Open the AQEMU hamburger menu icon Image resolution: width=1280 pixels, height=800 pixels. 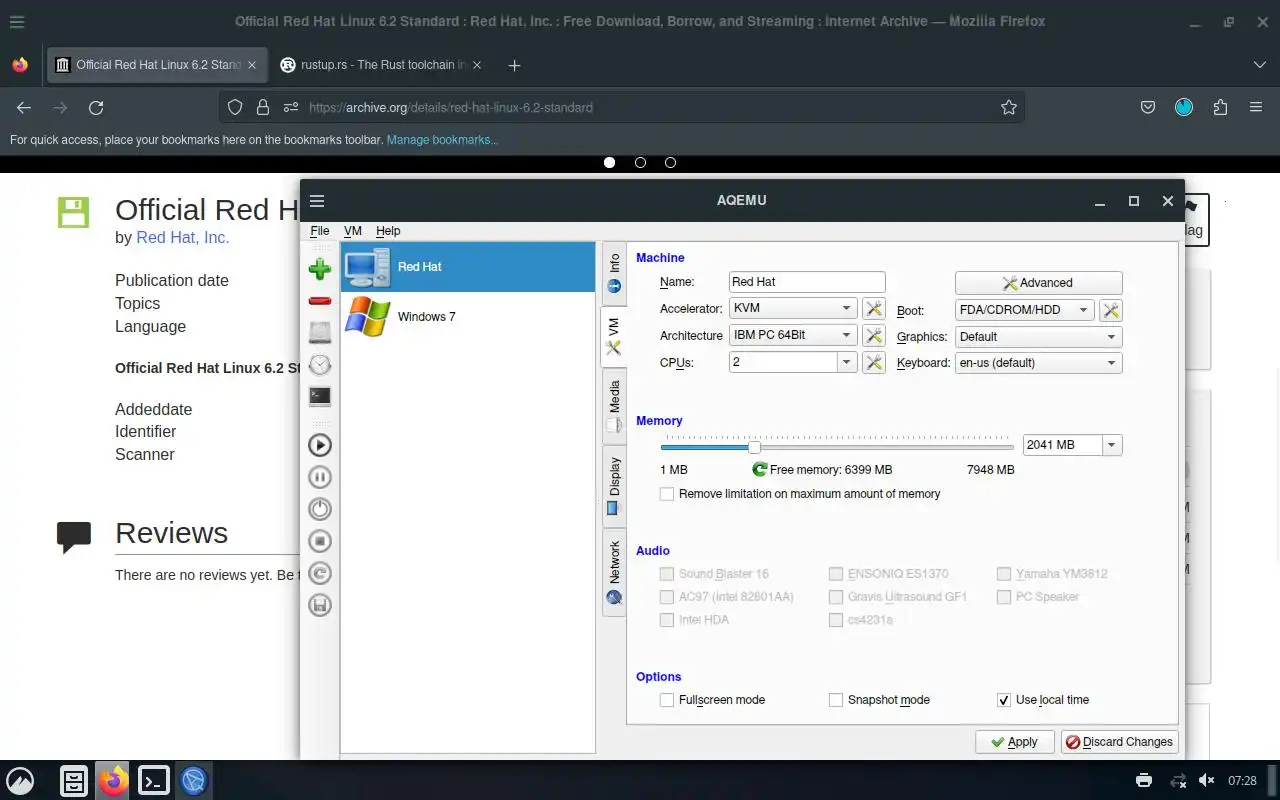click(317, 201)
